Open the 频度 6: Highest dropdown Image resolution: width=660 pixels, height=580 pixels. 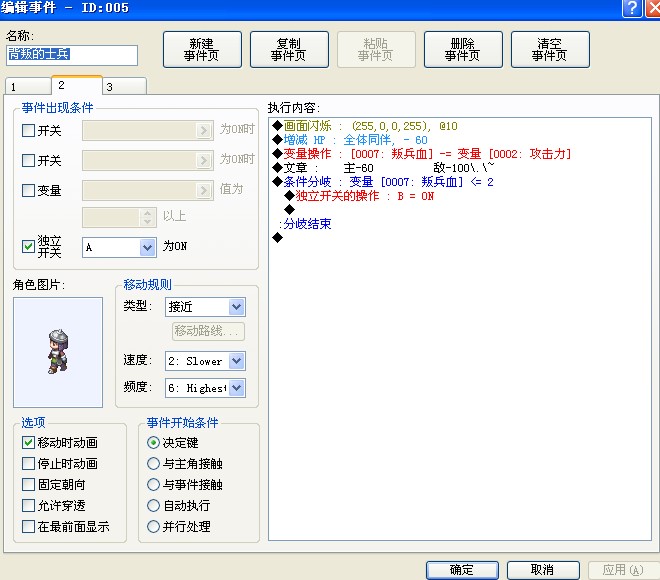click(205, 388)
